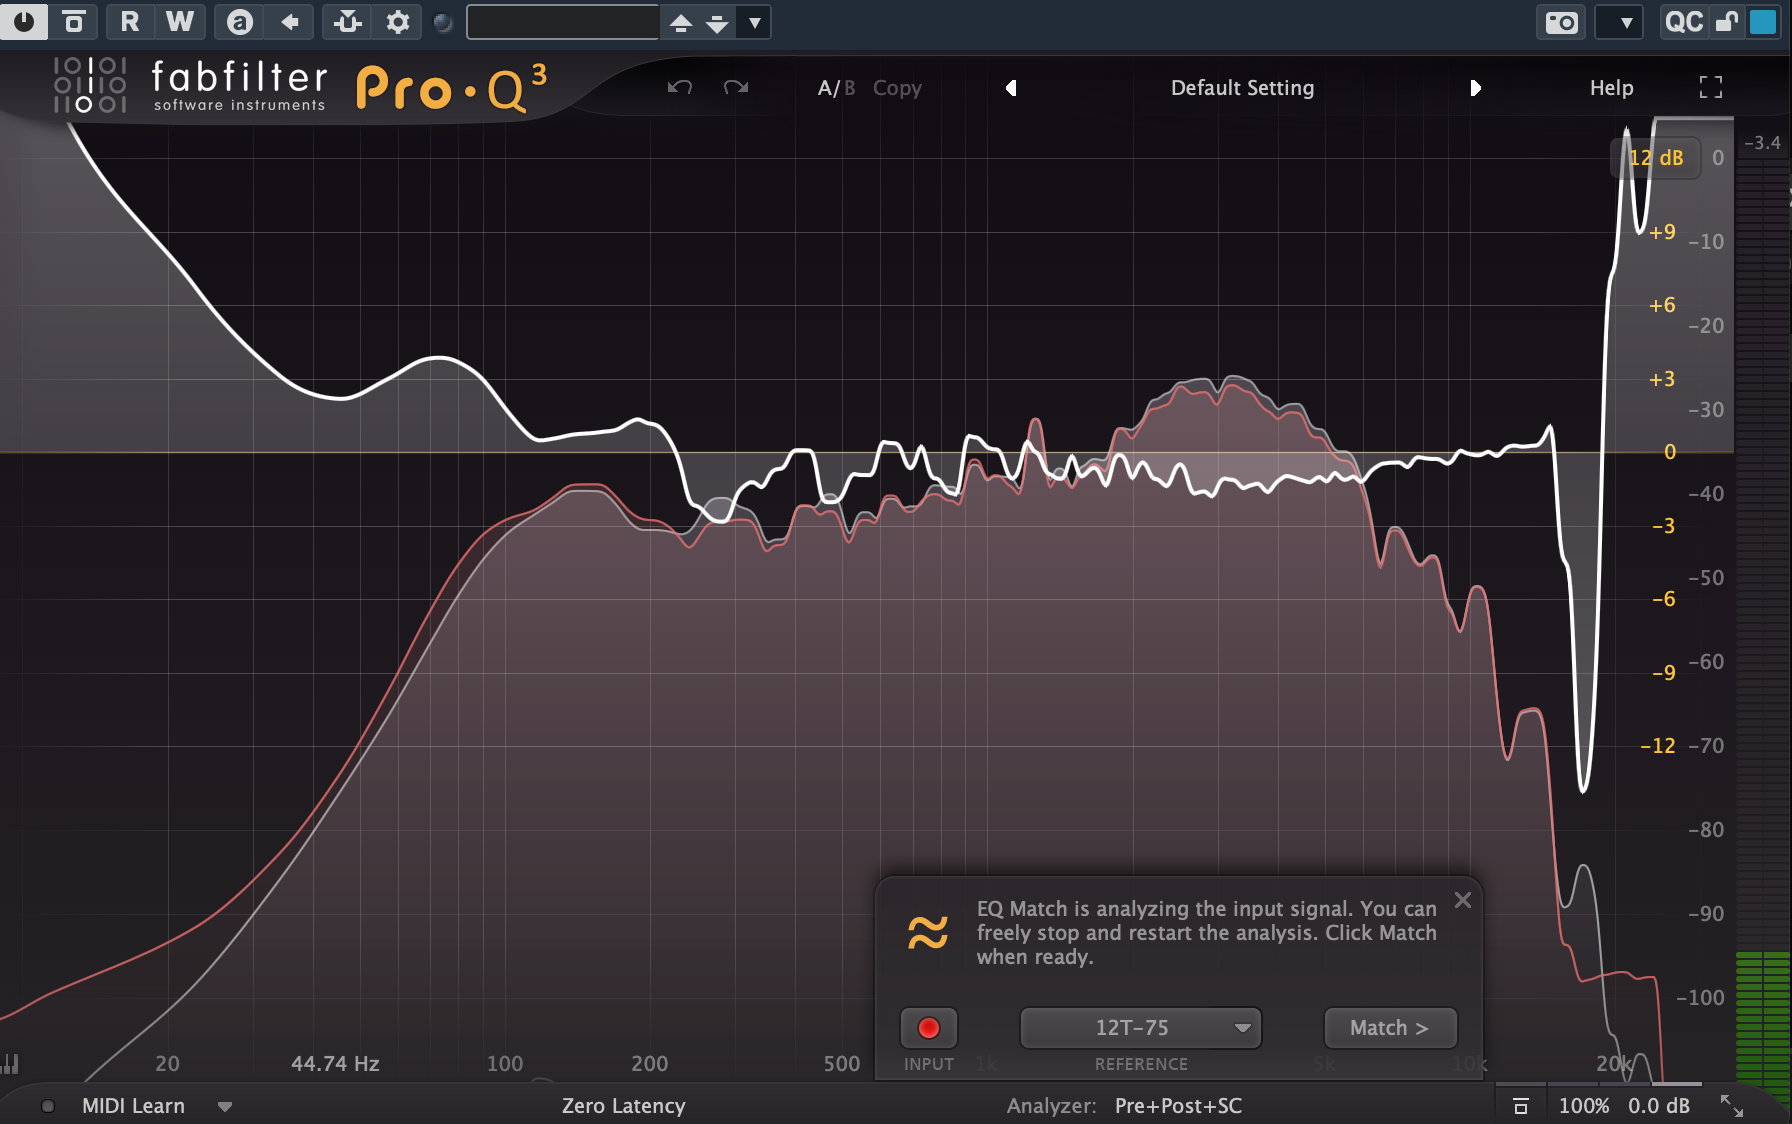Viewport: 1792px width, 1124px height.
Task: Click the +9 dB scale label
Action: tap(1662, 232)
